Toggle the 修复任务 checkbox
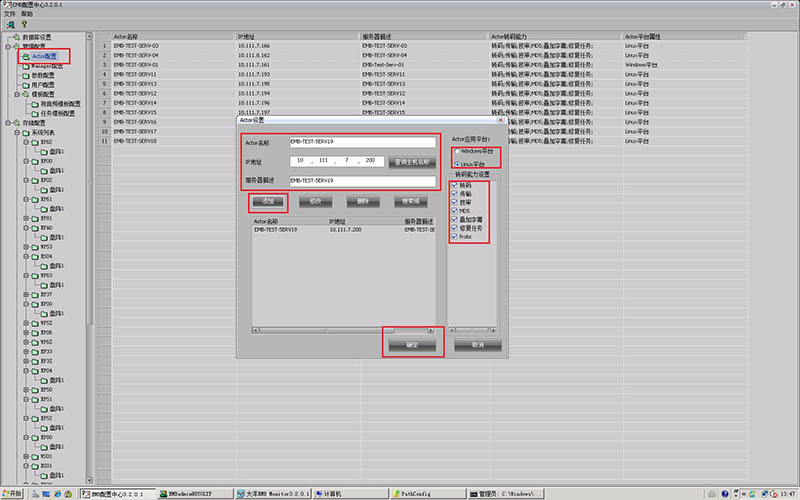 pos(454,228)
